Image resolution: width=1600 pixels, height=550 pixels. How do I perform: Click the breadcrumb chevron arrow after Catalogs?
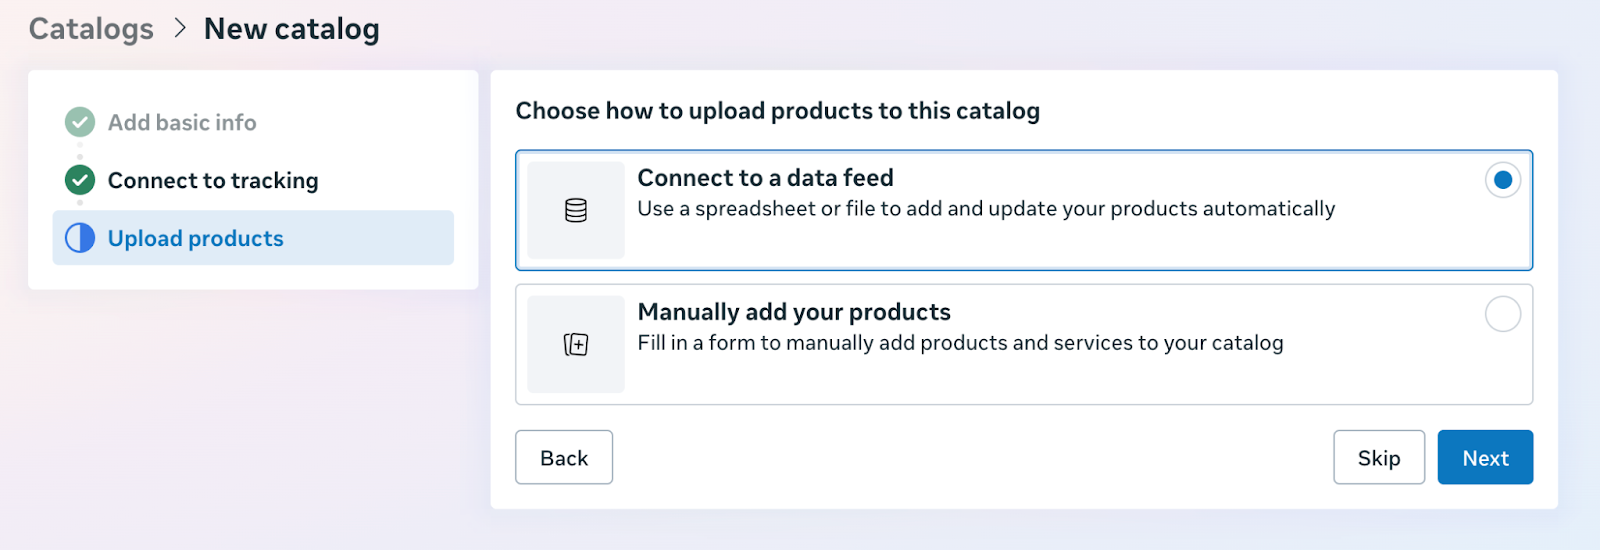pyautogui.click(x=180, y=28)
